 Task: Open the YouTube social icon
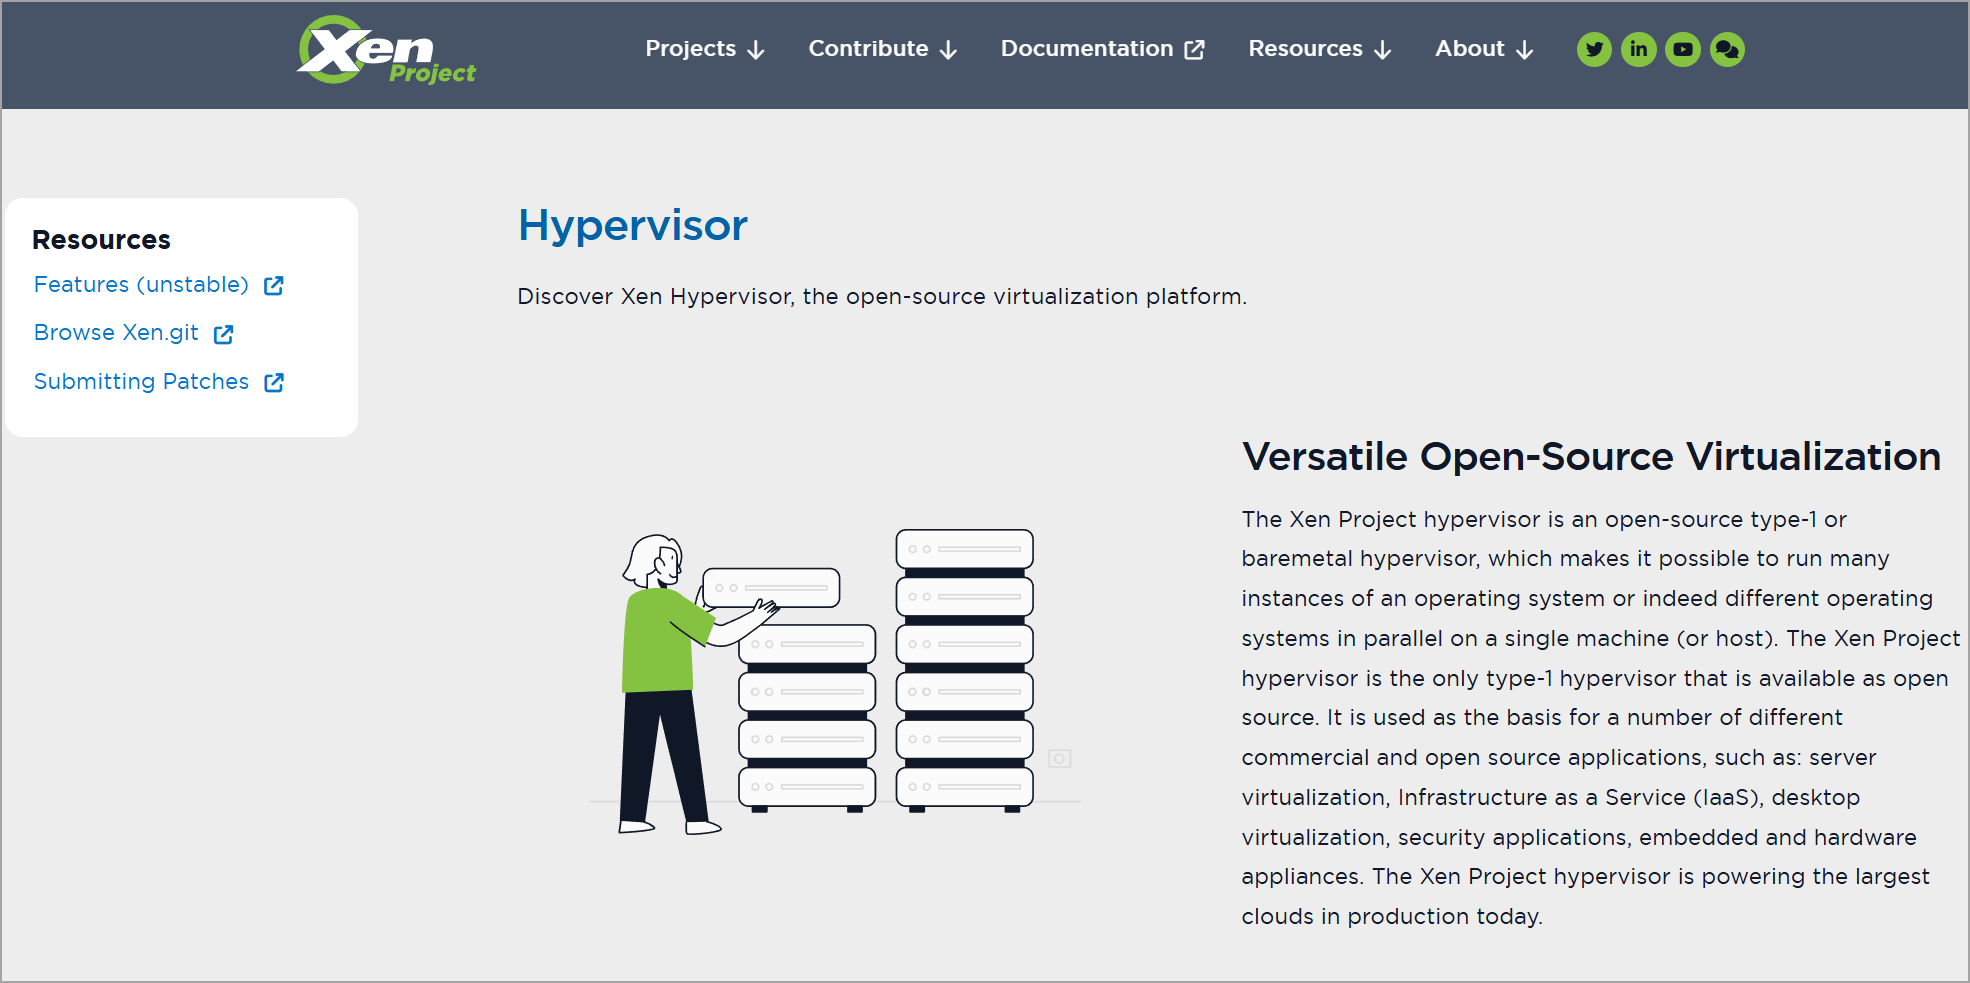click(x=1683, y=49)
